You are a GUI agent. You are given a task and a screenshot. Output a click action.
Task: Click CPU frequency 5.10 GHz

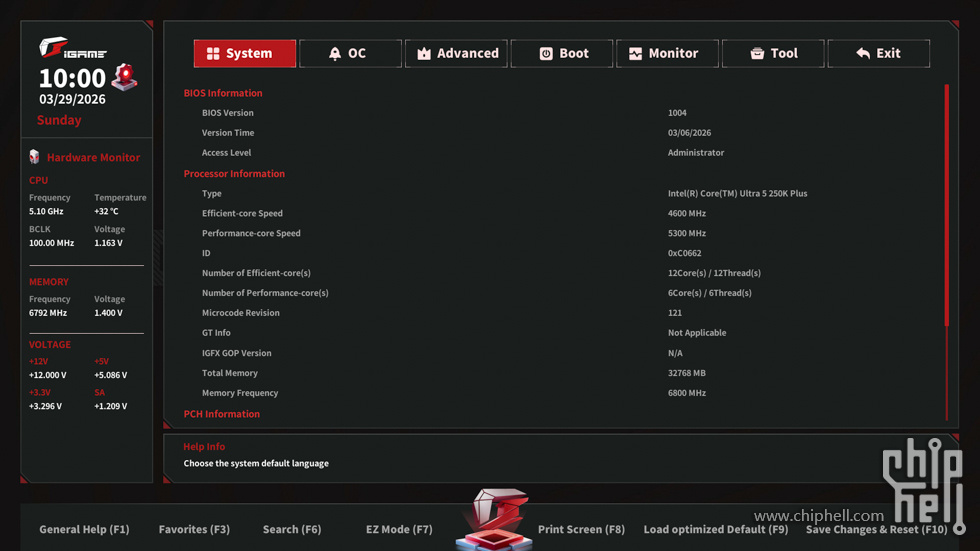click(x=46, y=212)
